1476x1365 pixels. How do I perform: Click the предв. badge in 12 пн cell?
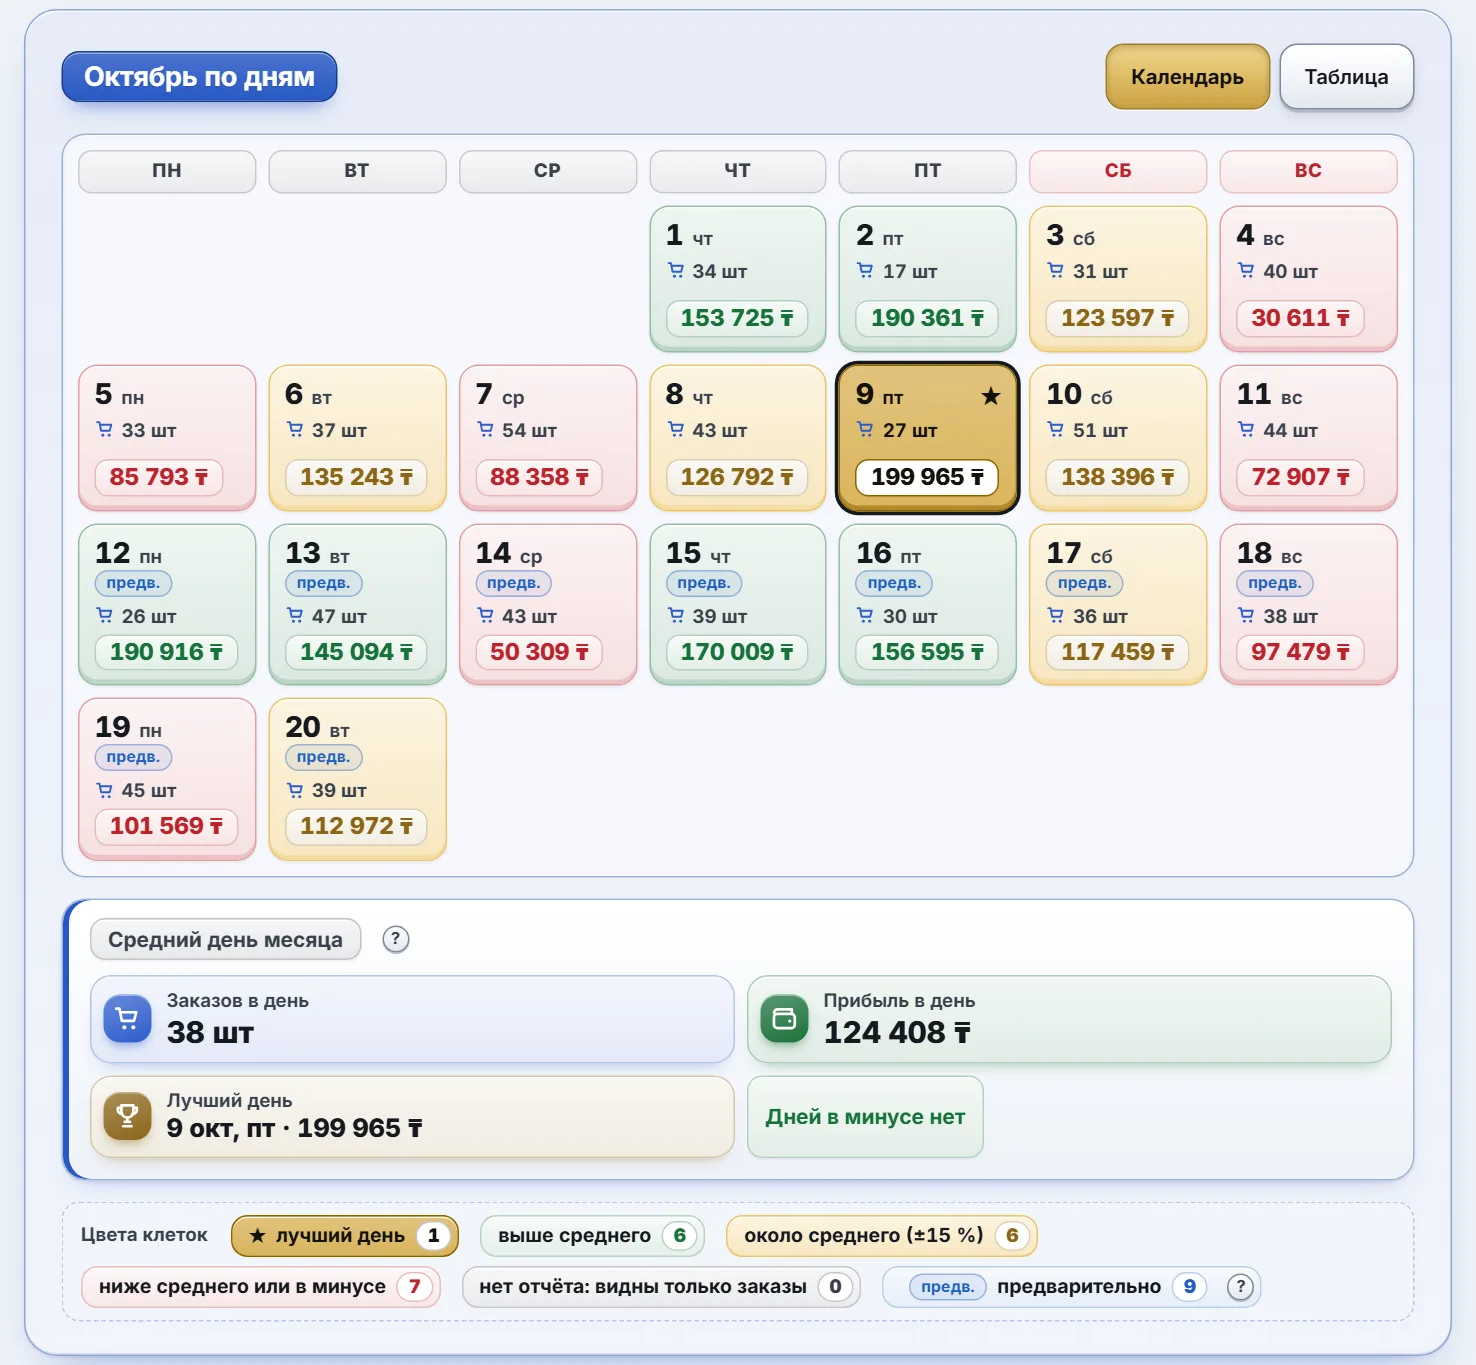pyautogui.click(x=134, y=583)
